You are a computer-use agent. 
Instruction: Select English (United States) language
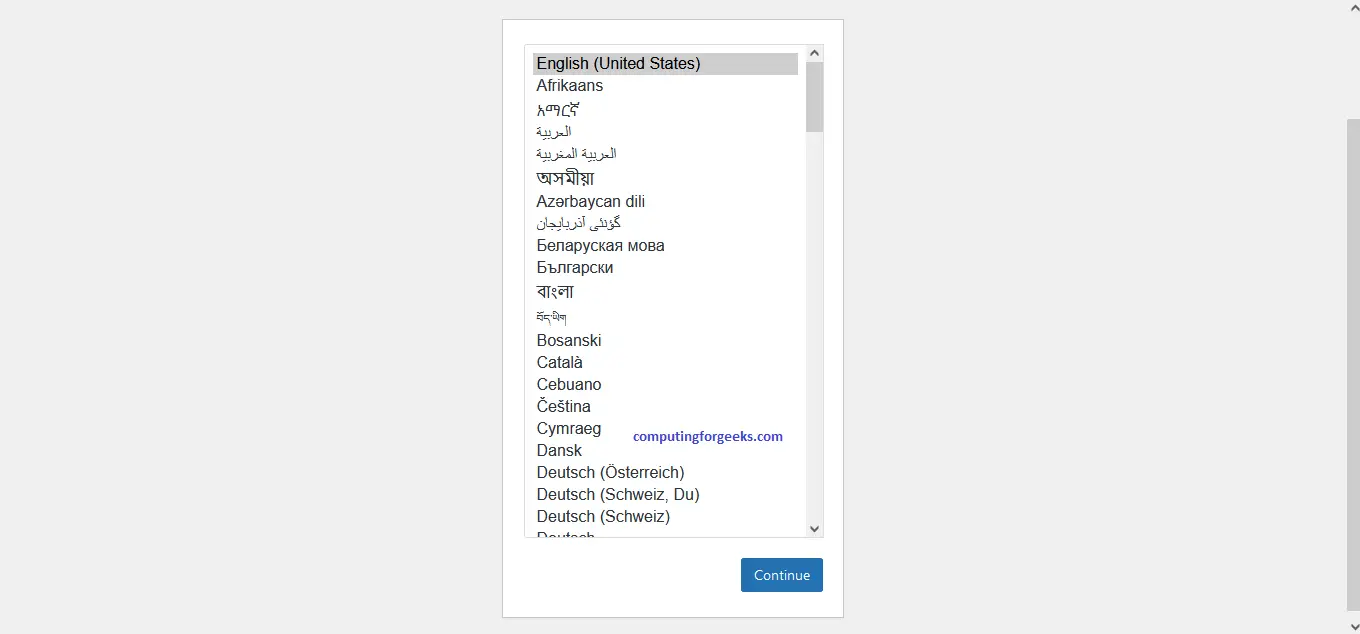click(618, 64)
